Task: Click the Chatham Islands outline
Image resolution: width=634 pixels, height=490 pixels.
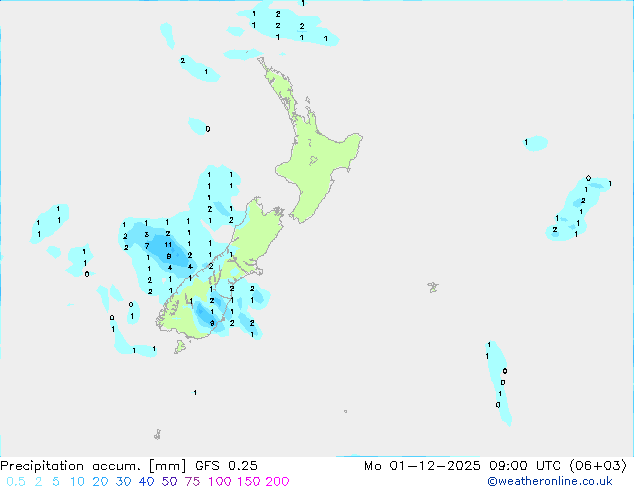Action: click(433, 287)
